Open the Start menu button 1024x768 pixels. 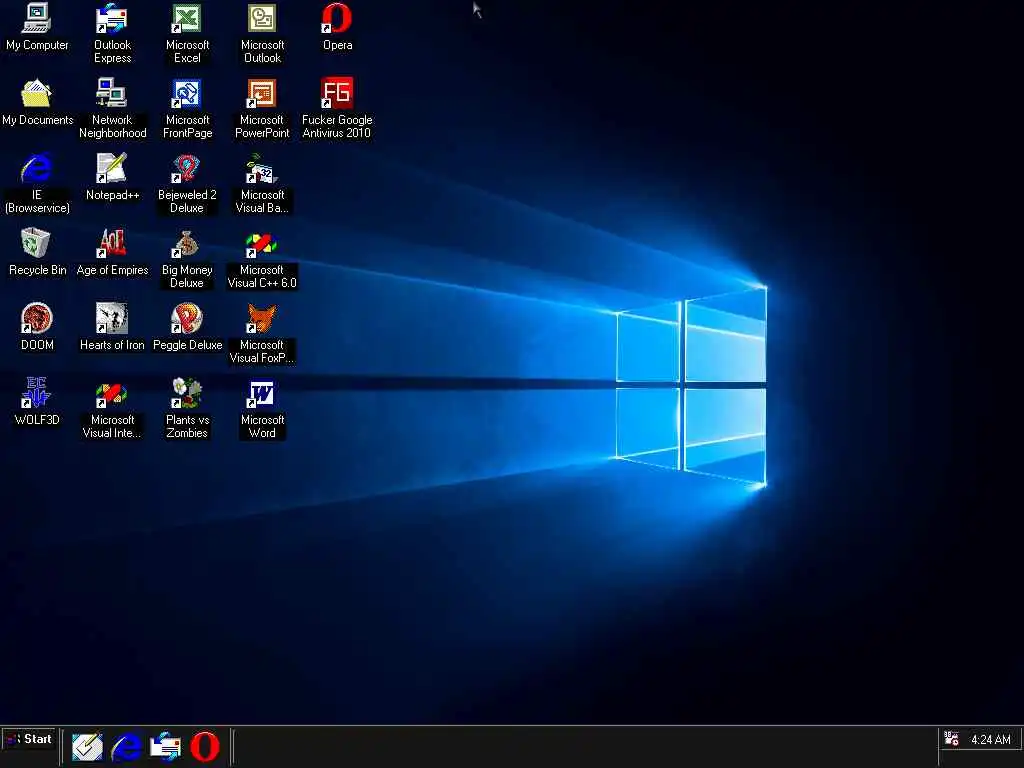click(x=28, y=739)
